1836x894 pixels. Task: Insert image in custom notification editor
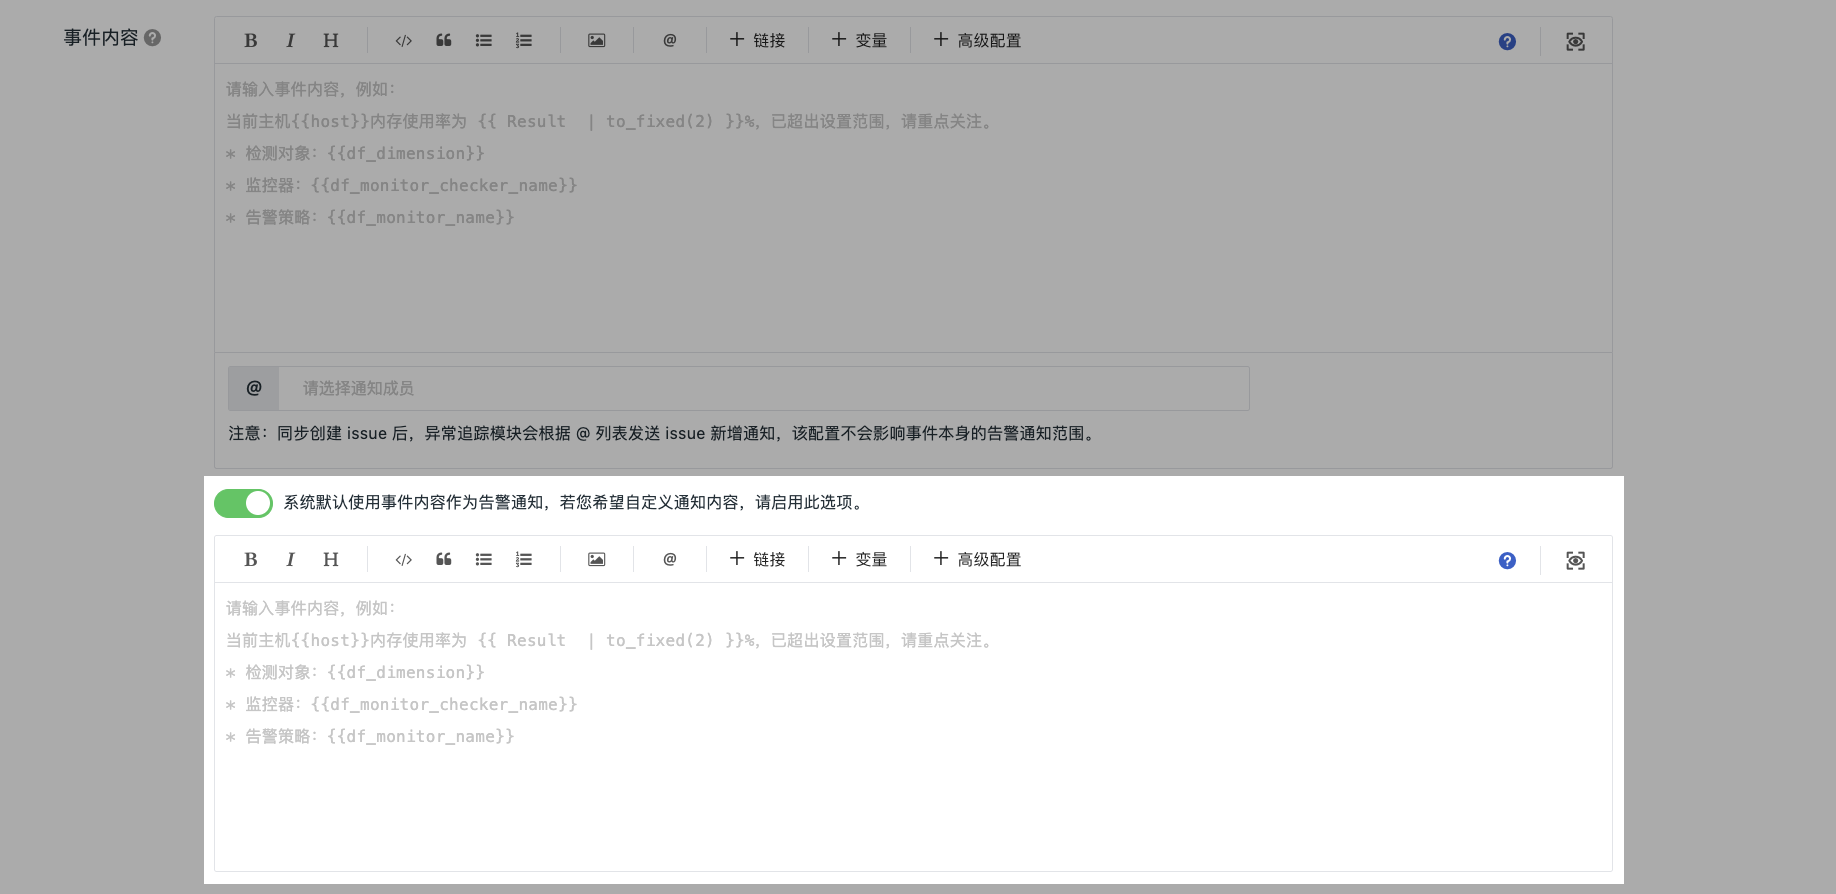tap(596, 560)
